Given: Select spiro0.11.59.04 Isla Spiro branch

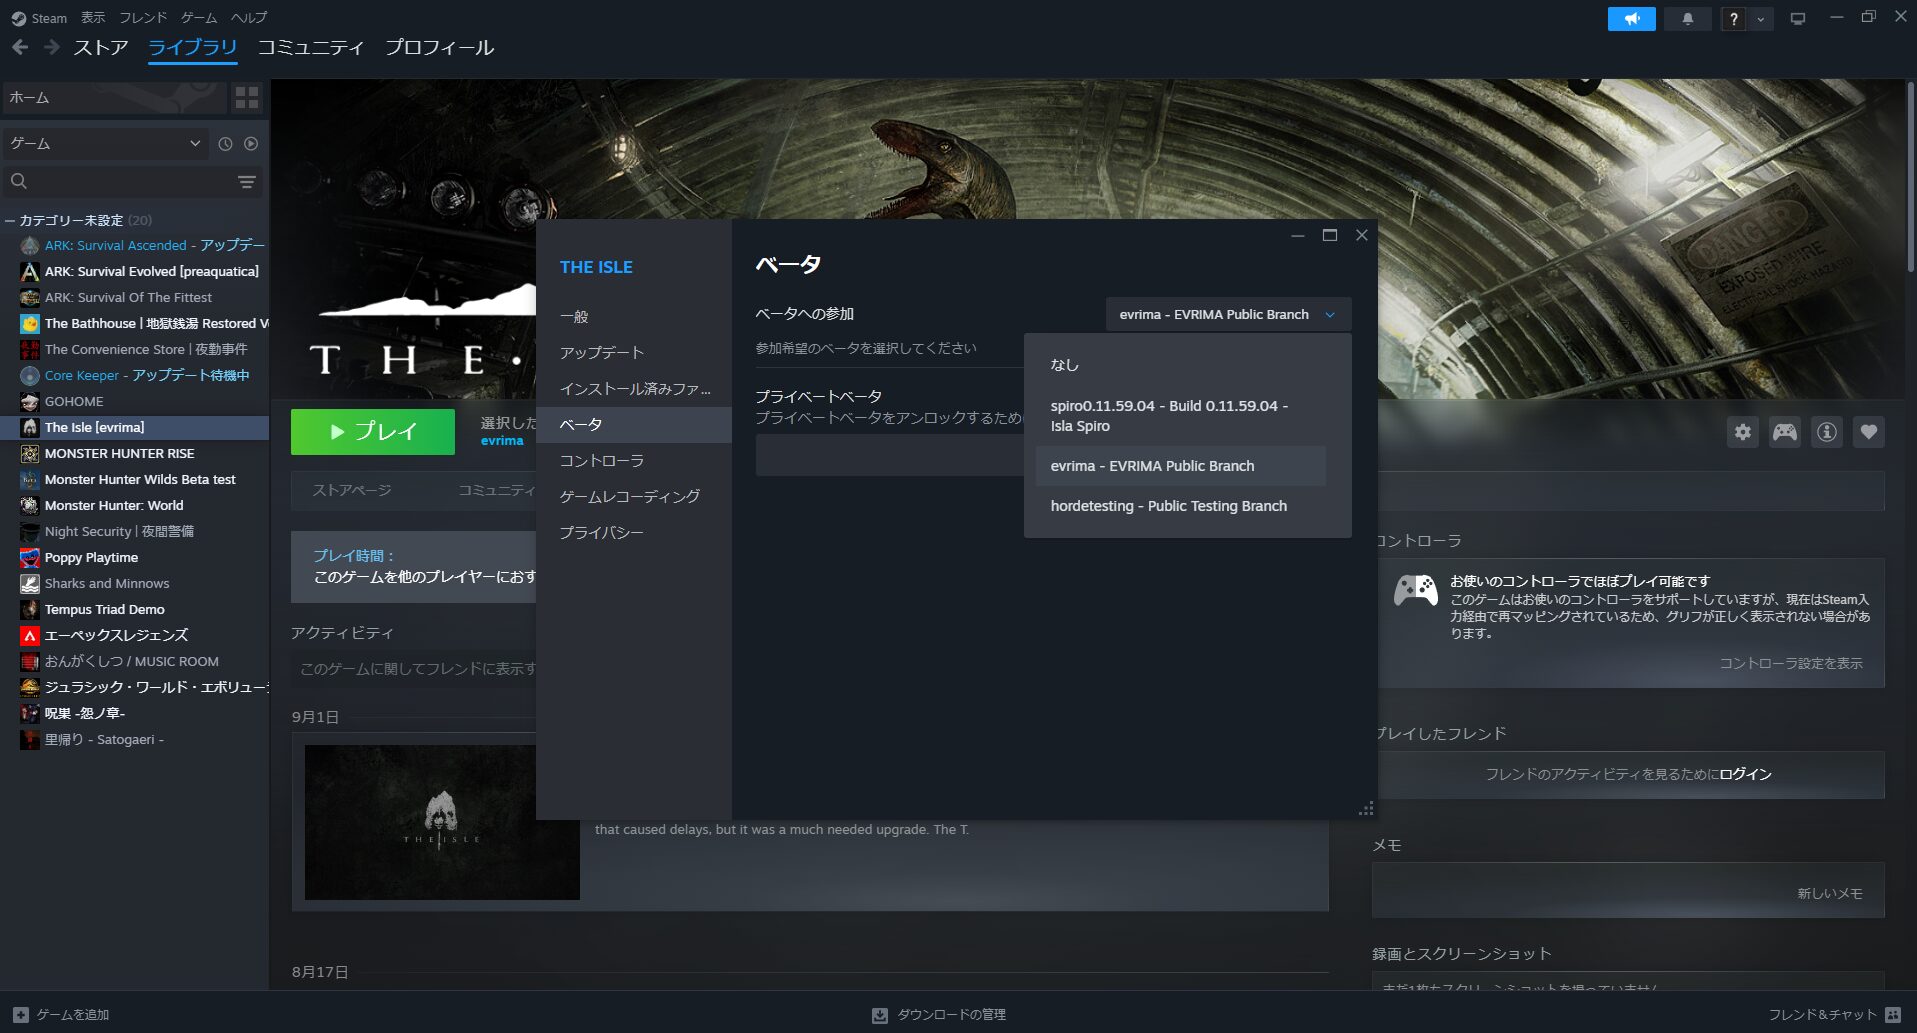Looking at the screenshot, I should click(x=1181, y=416).
